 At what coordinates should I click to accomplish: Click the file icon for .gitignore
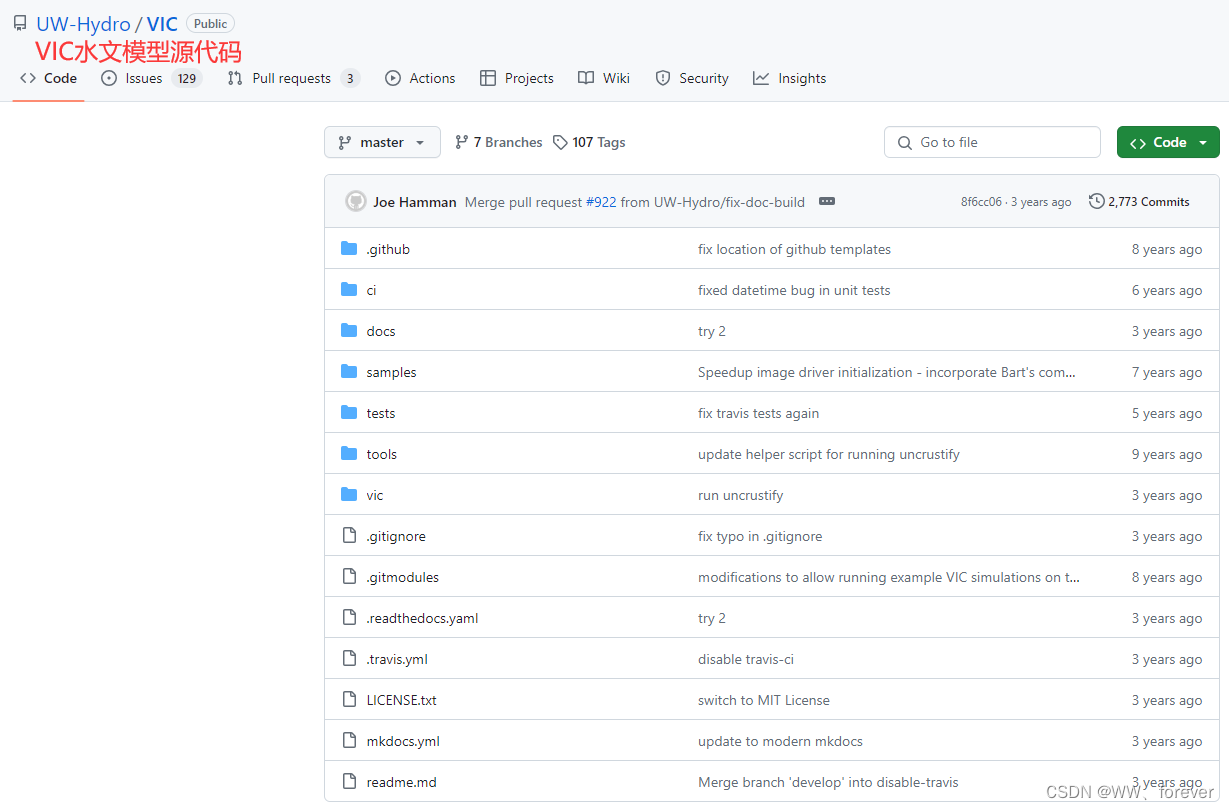point(349,536)
